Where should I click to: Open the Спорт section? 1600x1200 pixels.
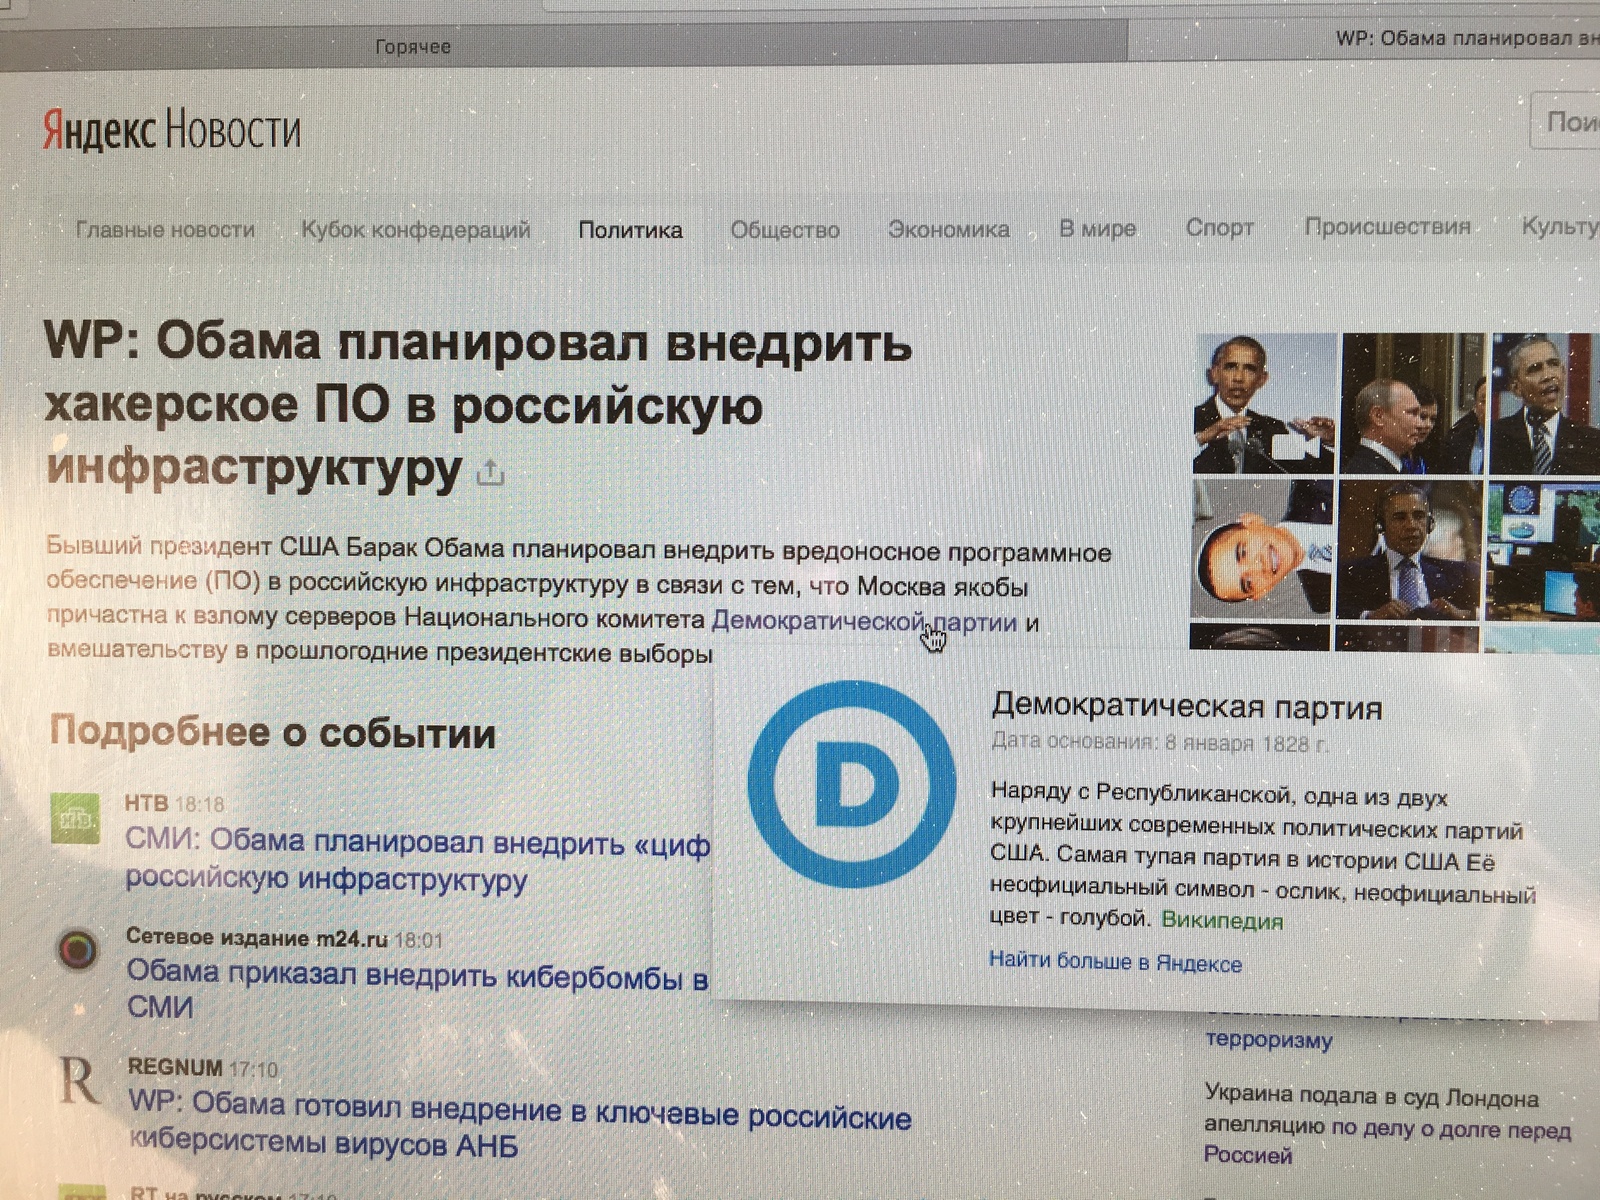[x=1219, y=227]
